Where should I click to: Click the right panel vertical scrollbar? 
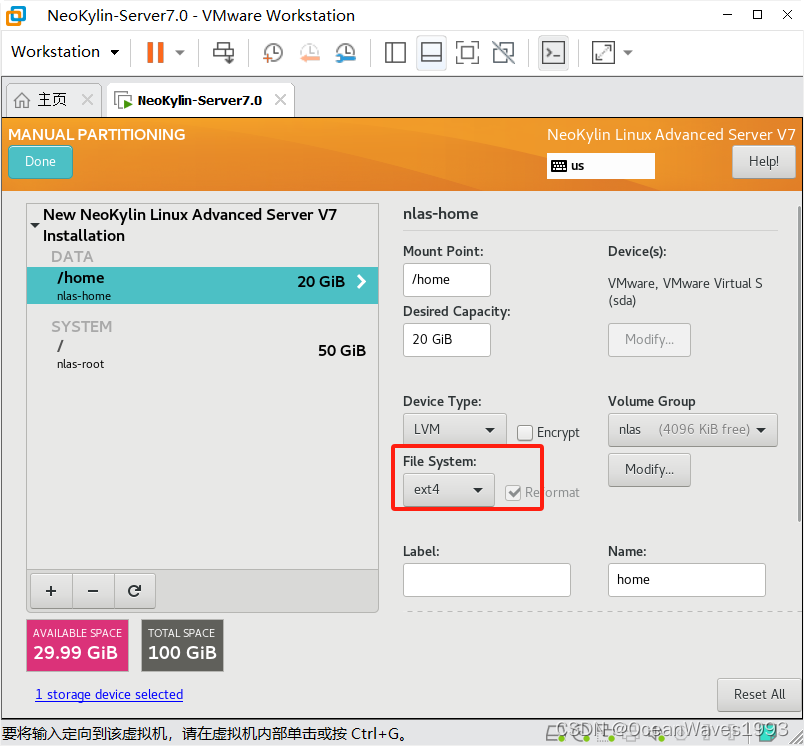click(x=799, y=364)
